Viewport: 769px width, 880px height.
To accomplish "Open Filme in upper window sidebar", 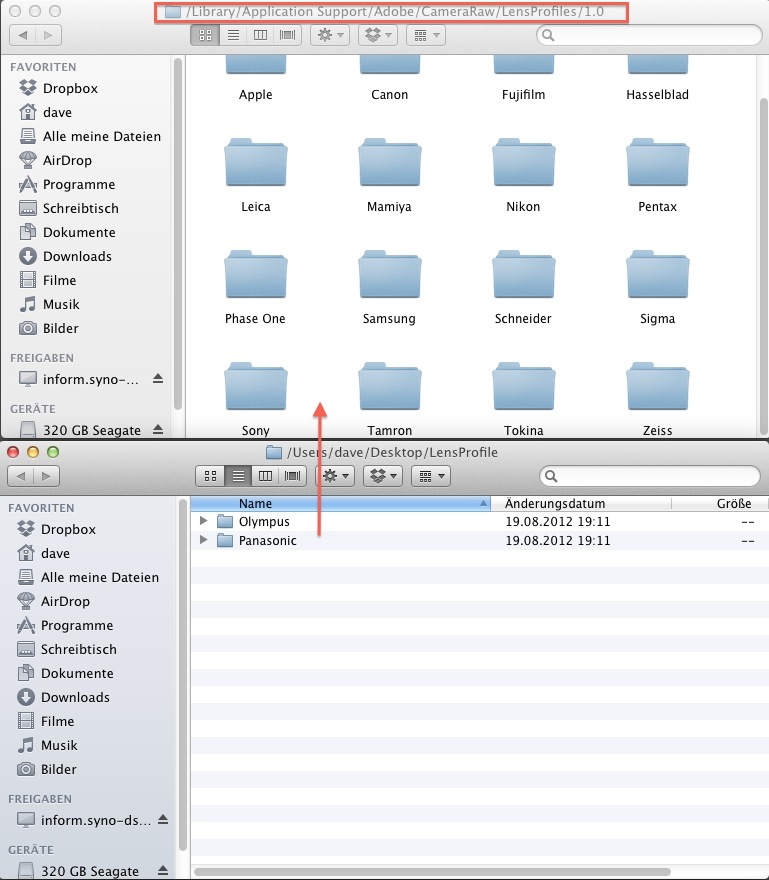I will [47, 281].
